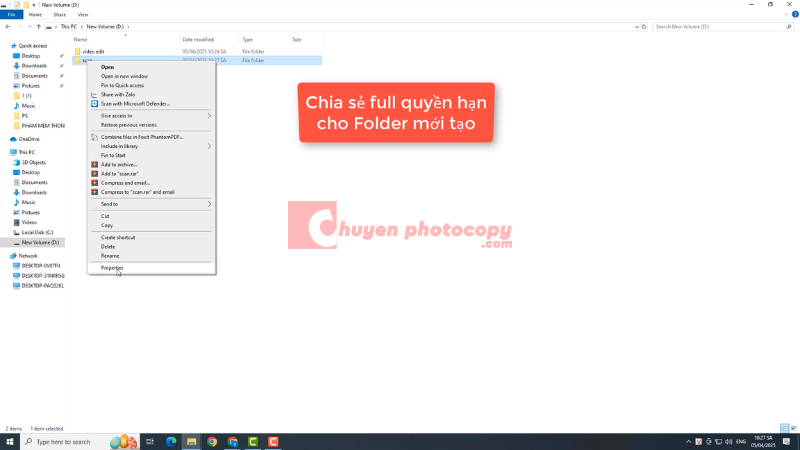The image size is (800, 450).
Task: Choose Pin to Quick access
Action: tap(151, 85)
